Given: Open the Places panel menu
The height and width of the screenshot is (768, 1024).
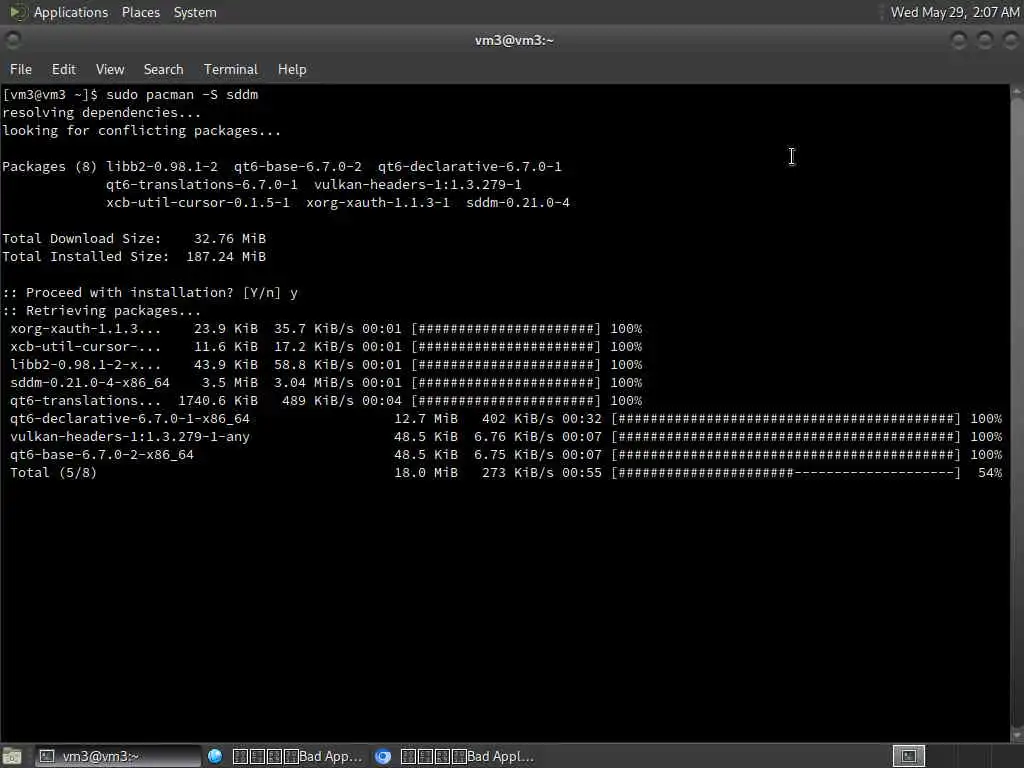Looking at the screenshot, I should (140, 12).
